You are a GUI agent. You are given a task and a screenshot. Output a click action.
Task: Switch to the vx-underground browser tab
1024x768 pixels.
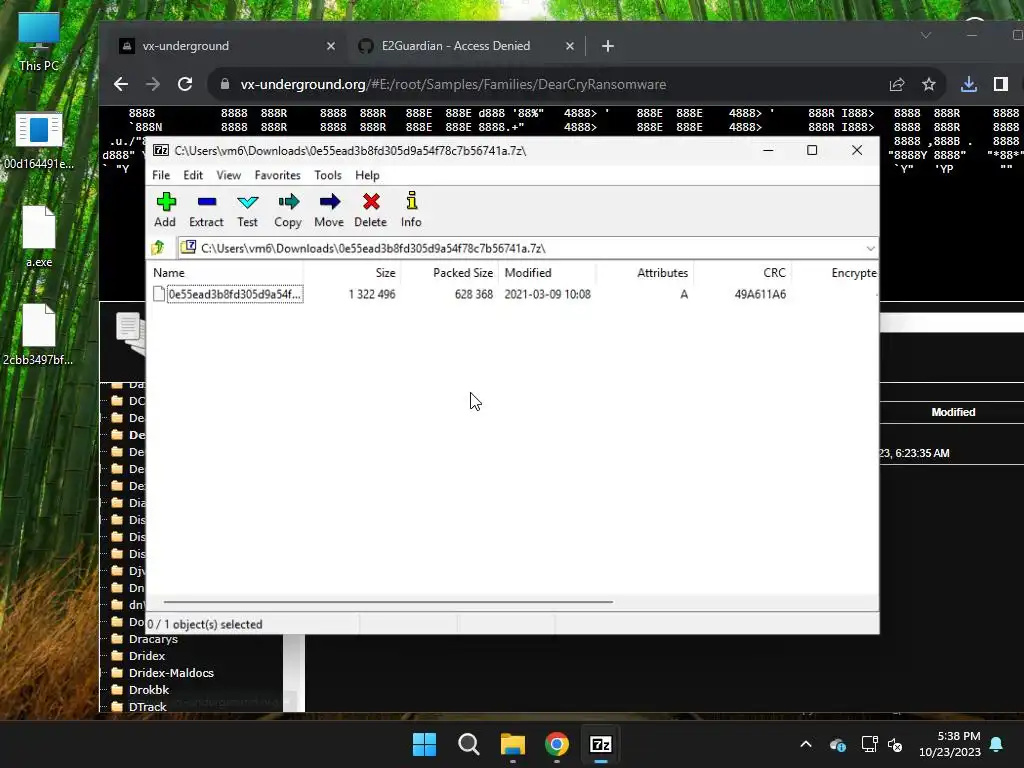[224, 46]
